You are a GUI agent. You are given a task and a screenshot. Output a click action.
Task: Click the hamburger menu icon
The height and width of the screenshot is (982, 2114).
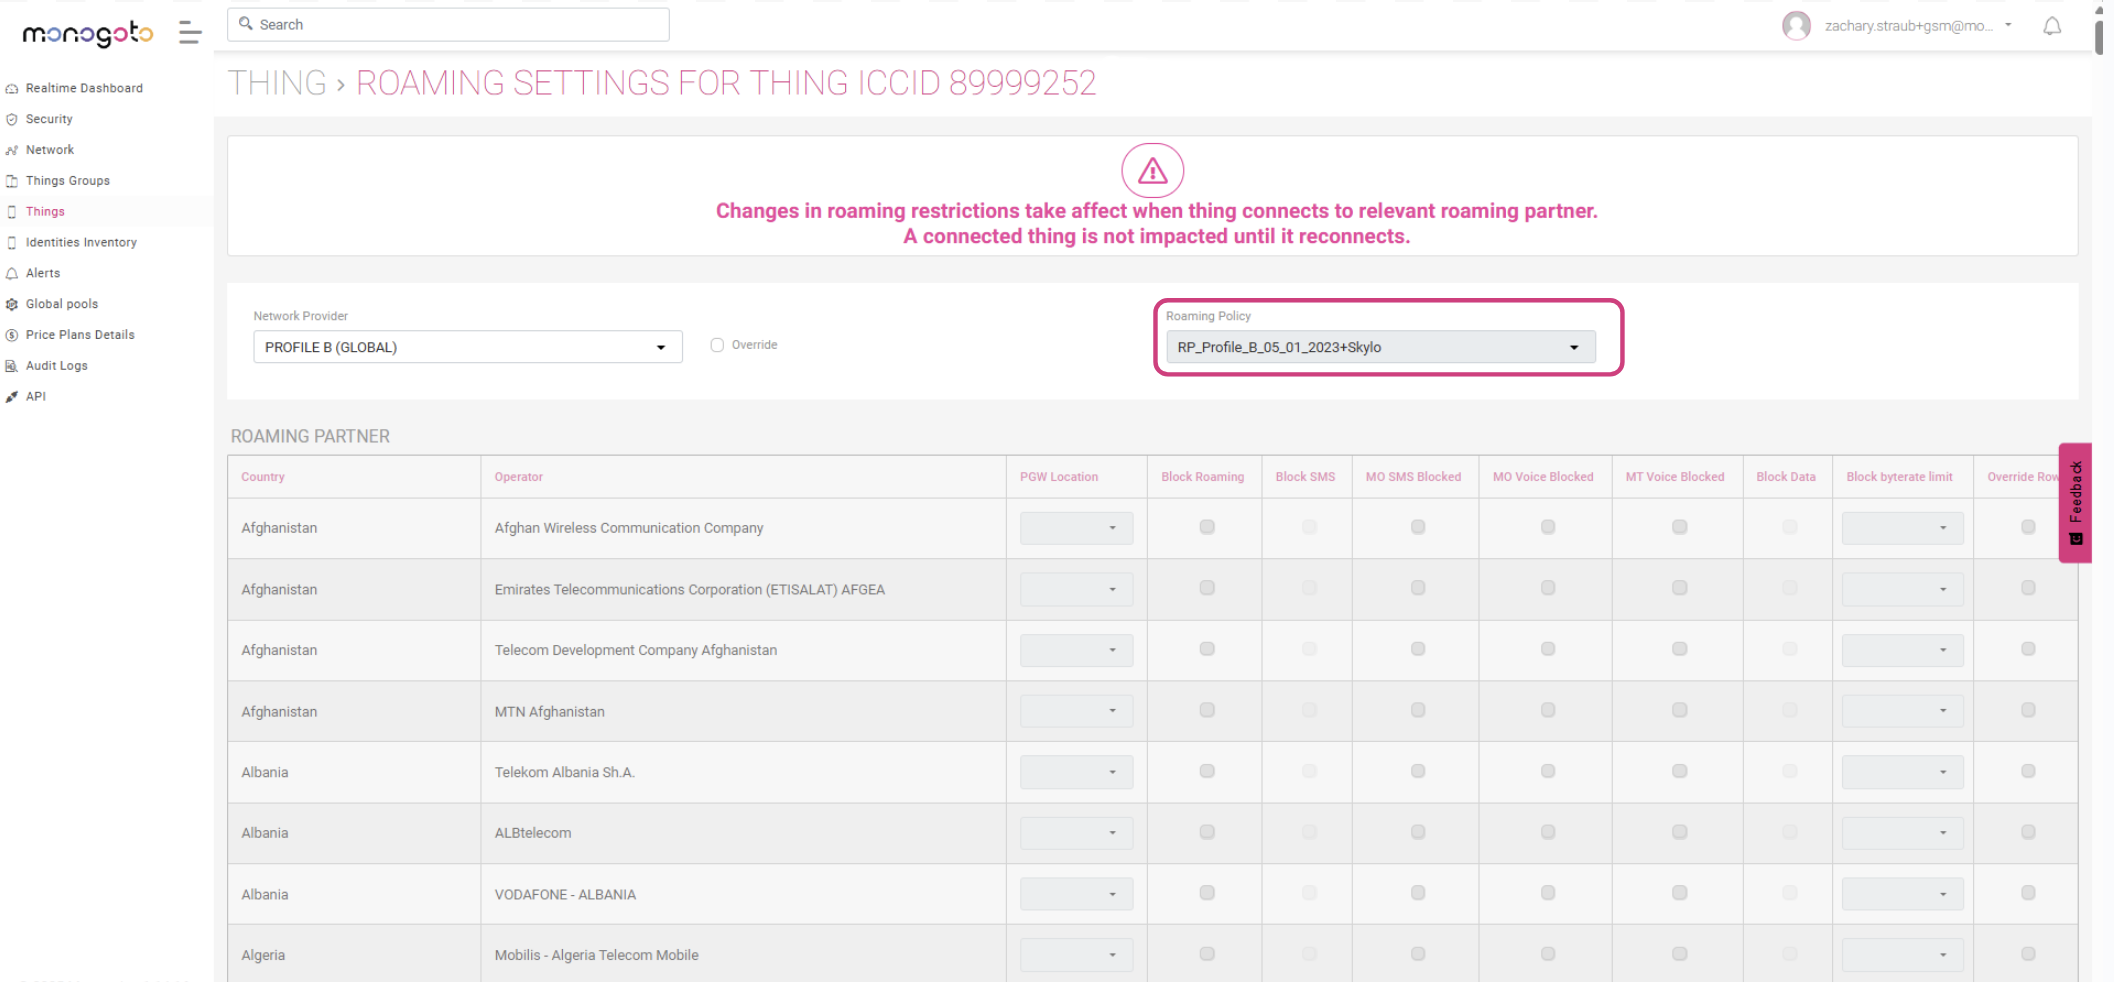point(190,33)
